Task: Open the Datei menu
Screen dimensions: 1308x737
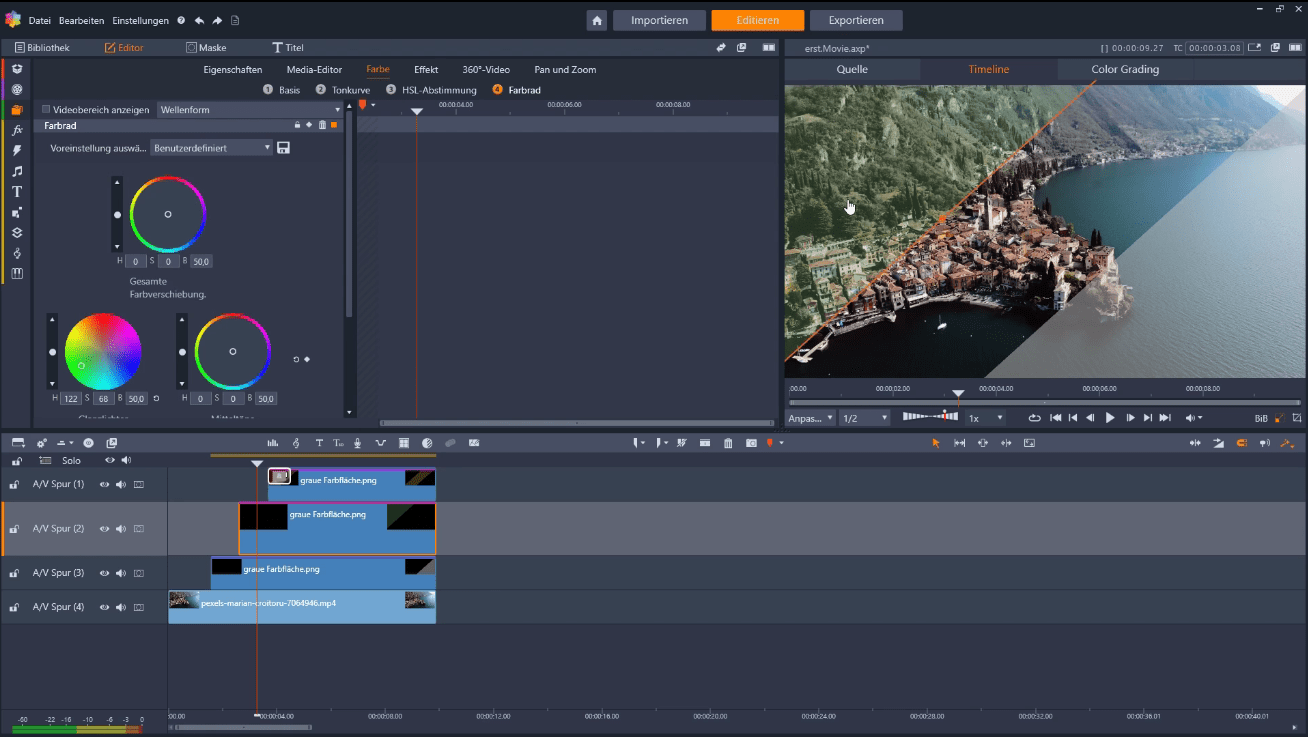Action: click(x=39, y=21)
